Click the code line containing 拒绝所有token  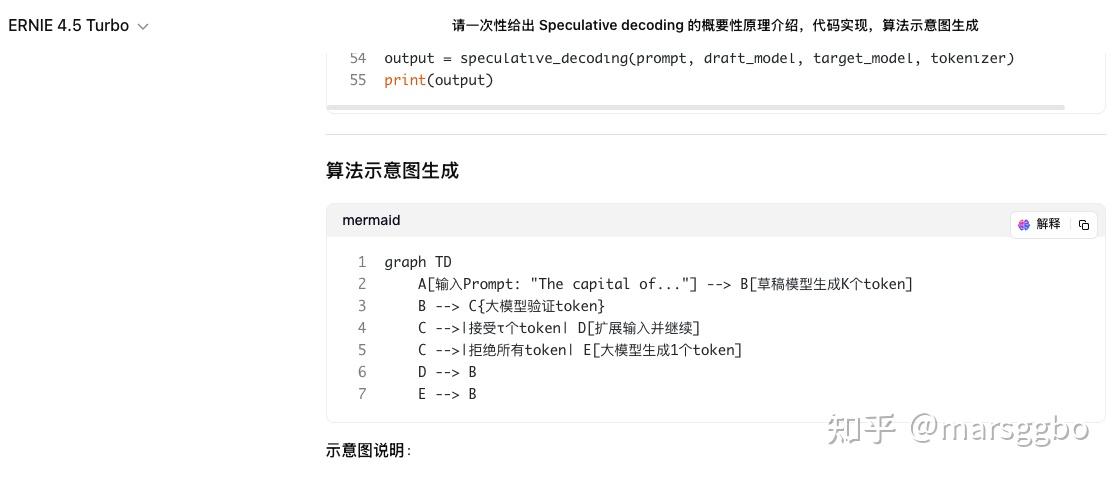pyautogui.click(x=580, y=351)
